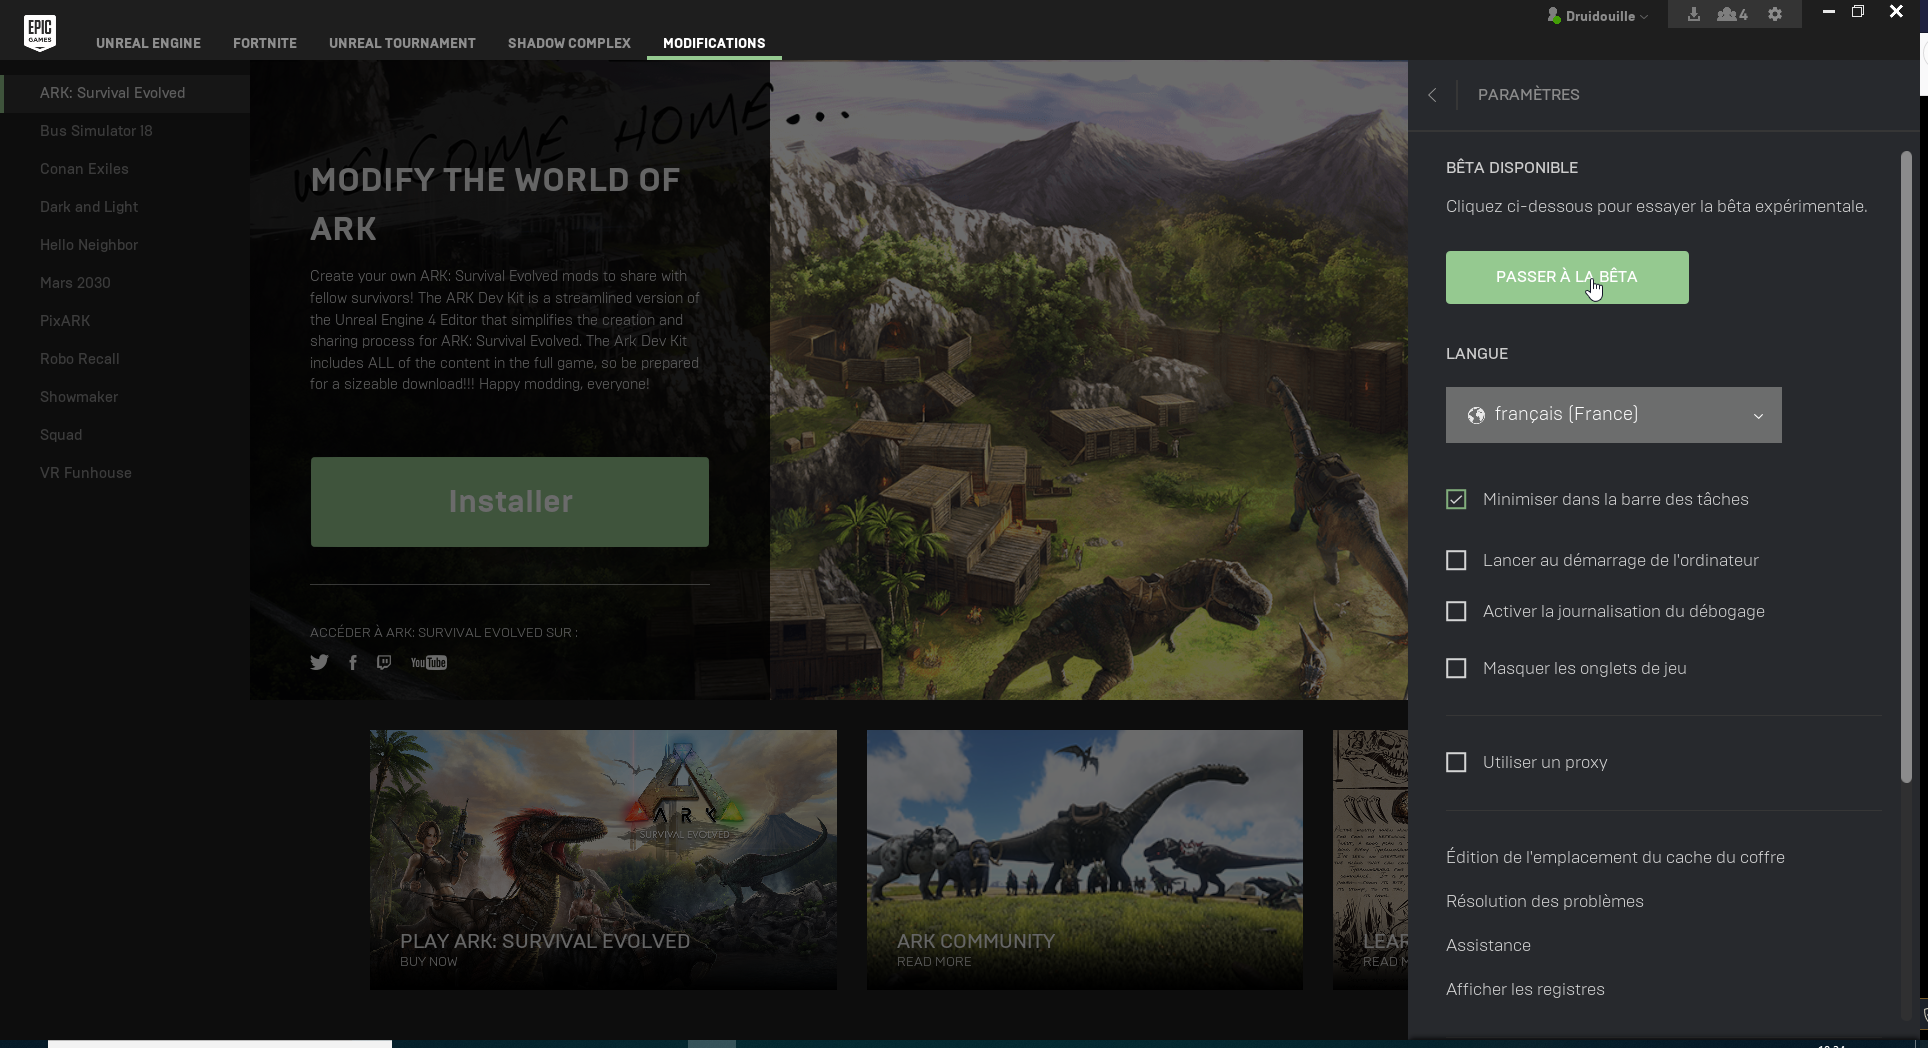Click the settings gear icon
The height and width of the screenshot is (1048, 1928).
[1775, 14]
